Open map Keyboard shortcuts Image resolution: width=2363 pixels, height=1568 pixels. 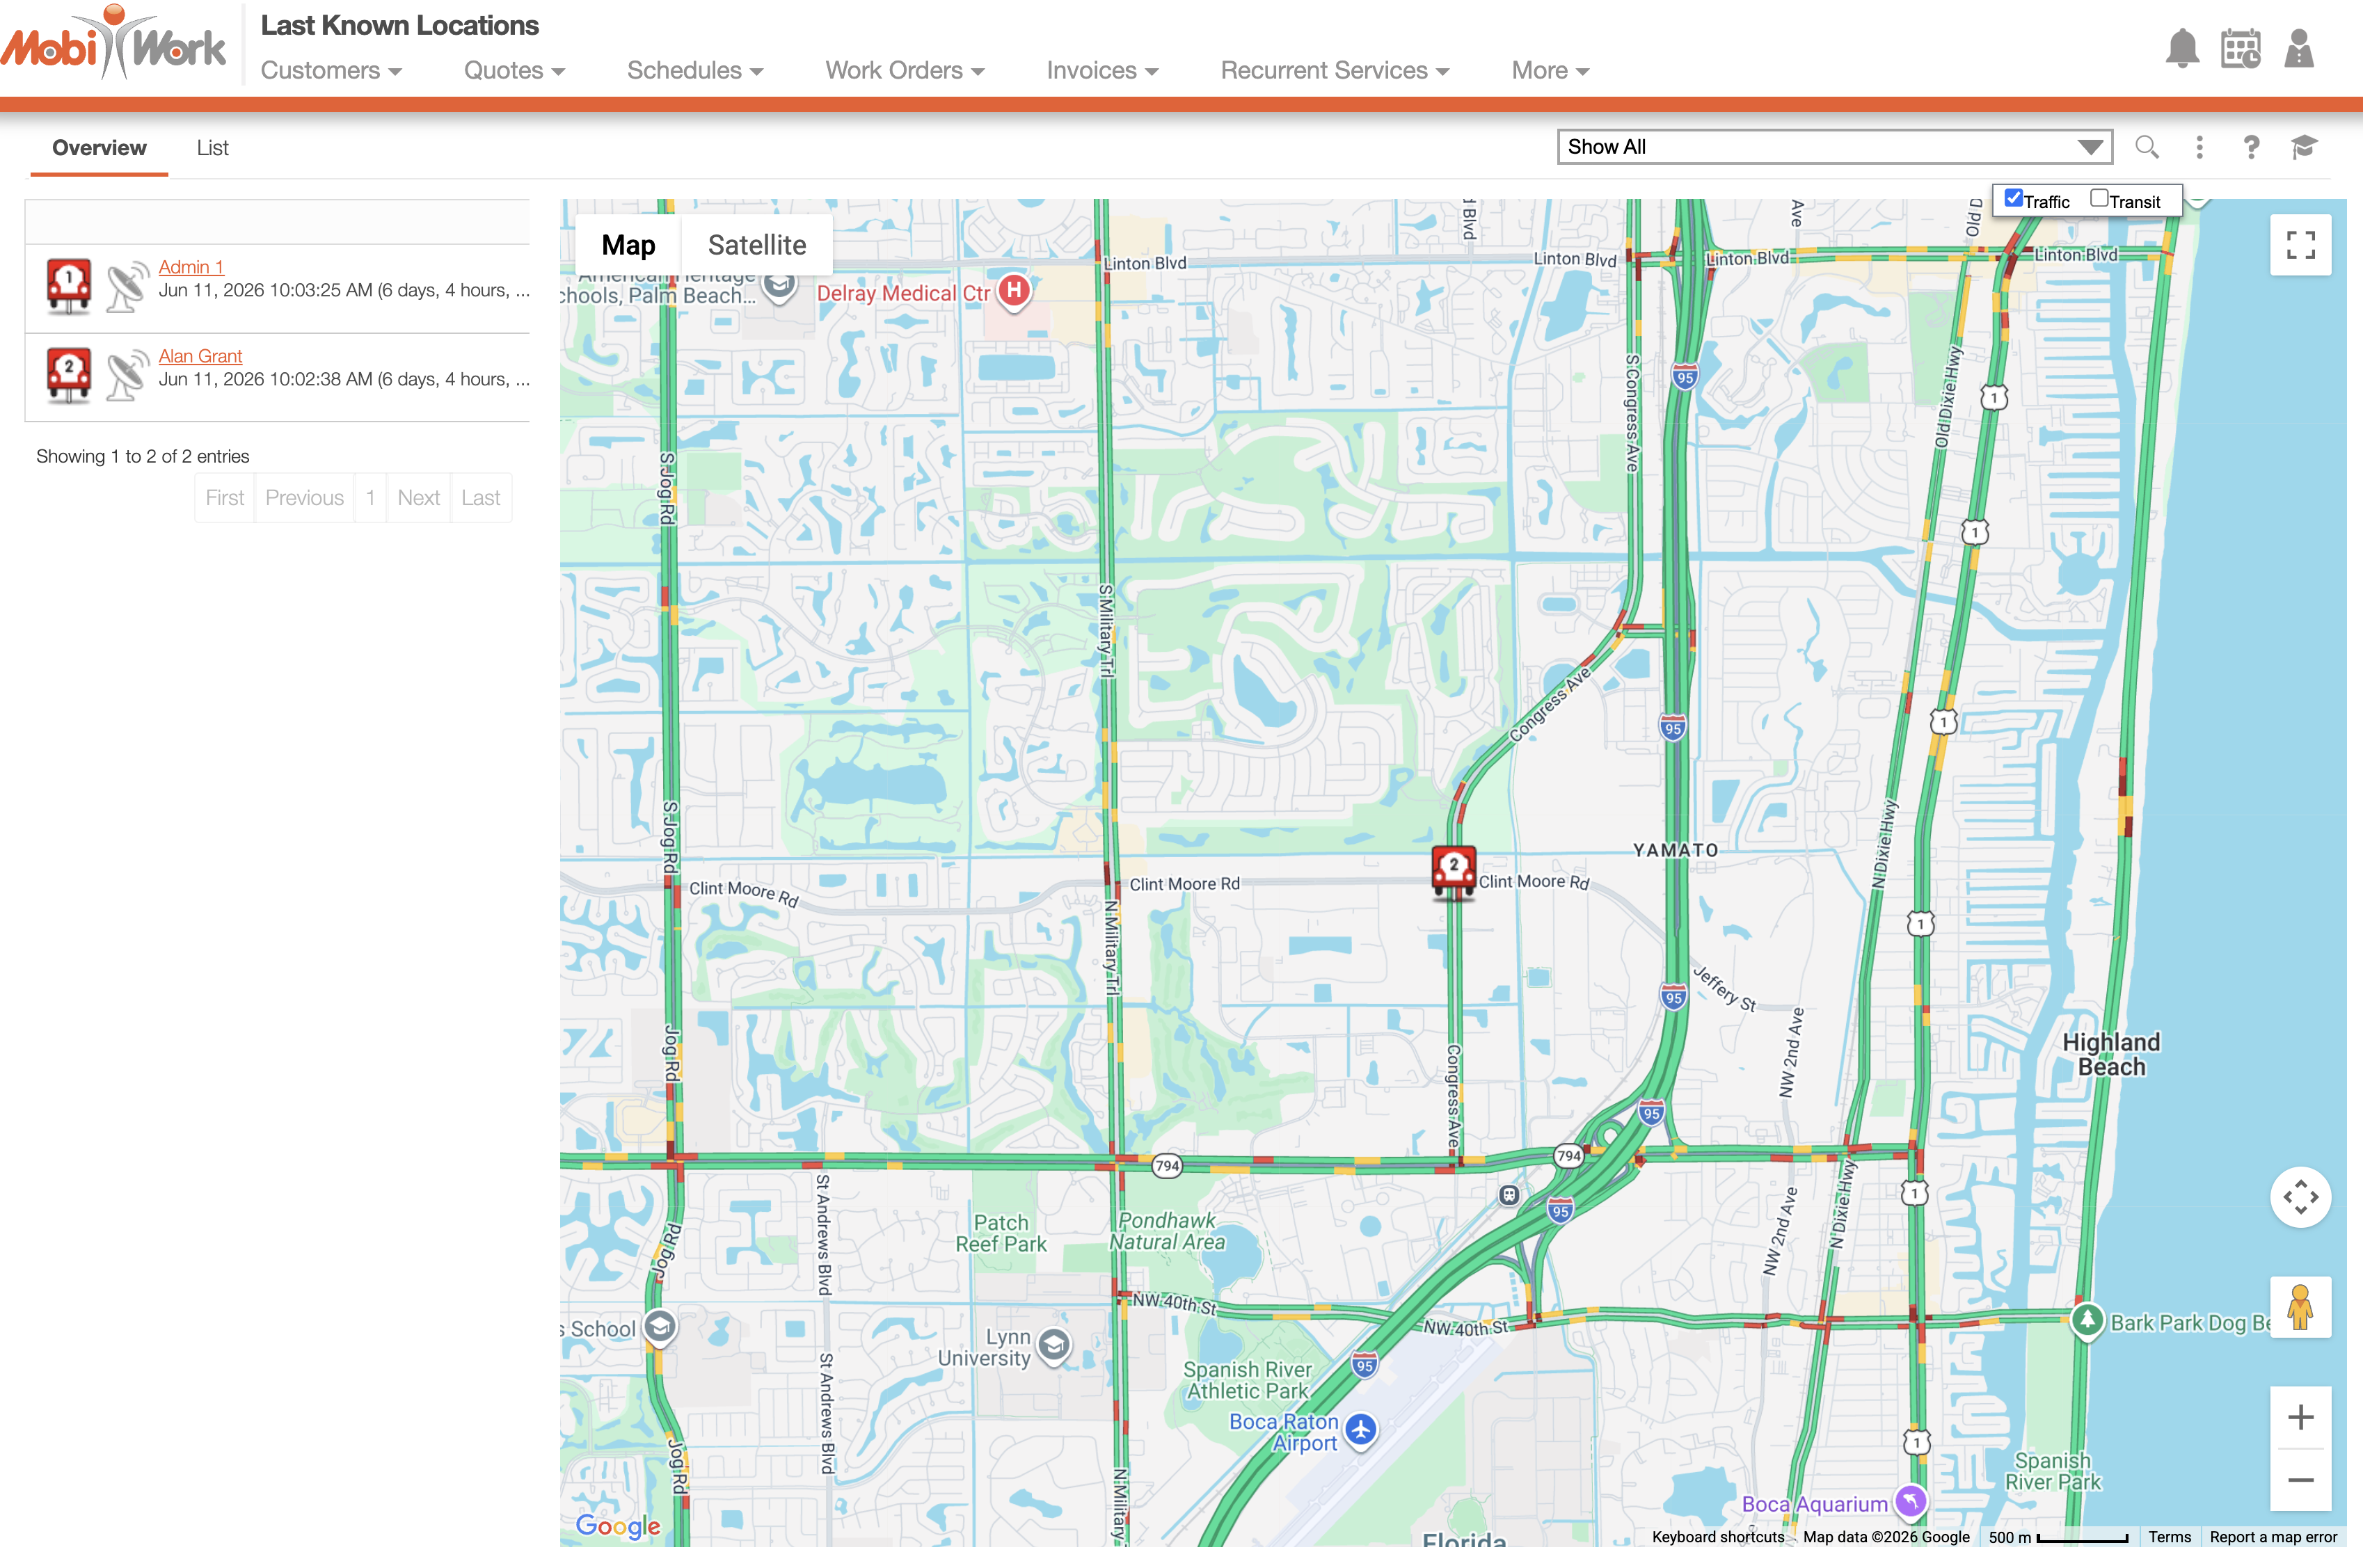(x=1718, y=1537)
